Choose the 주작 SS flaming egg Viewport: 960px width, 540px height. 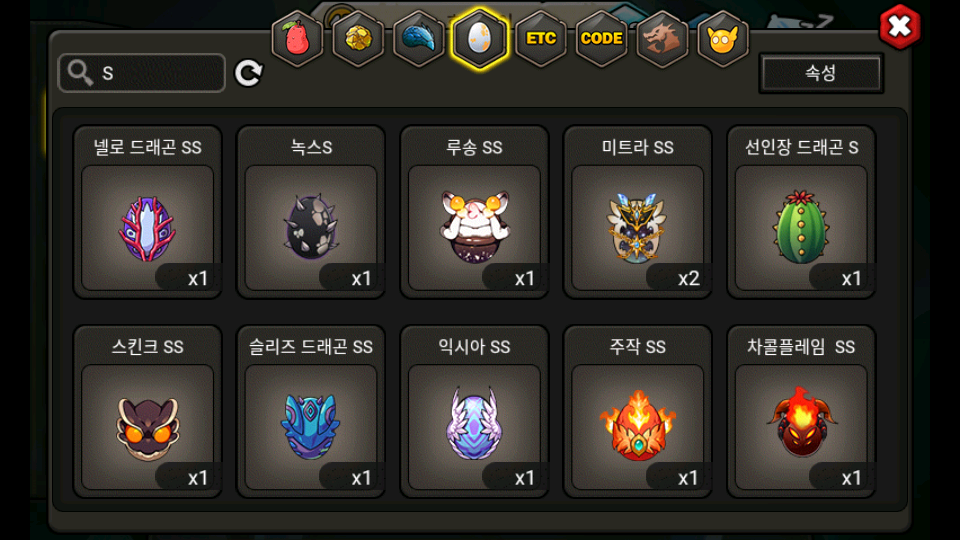tap(637, 411)
